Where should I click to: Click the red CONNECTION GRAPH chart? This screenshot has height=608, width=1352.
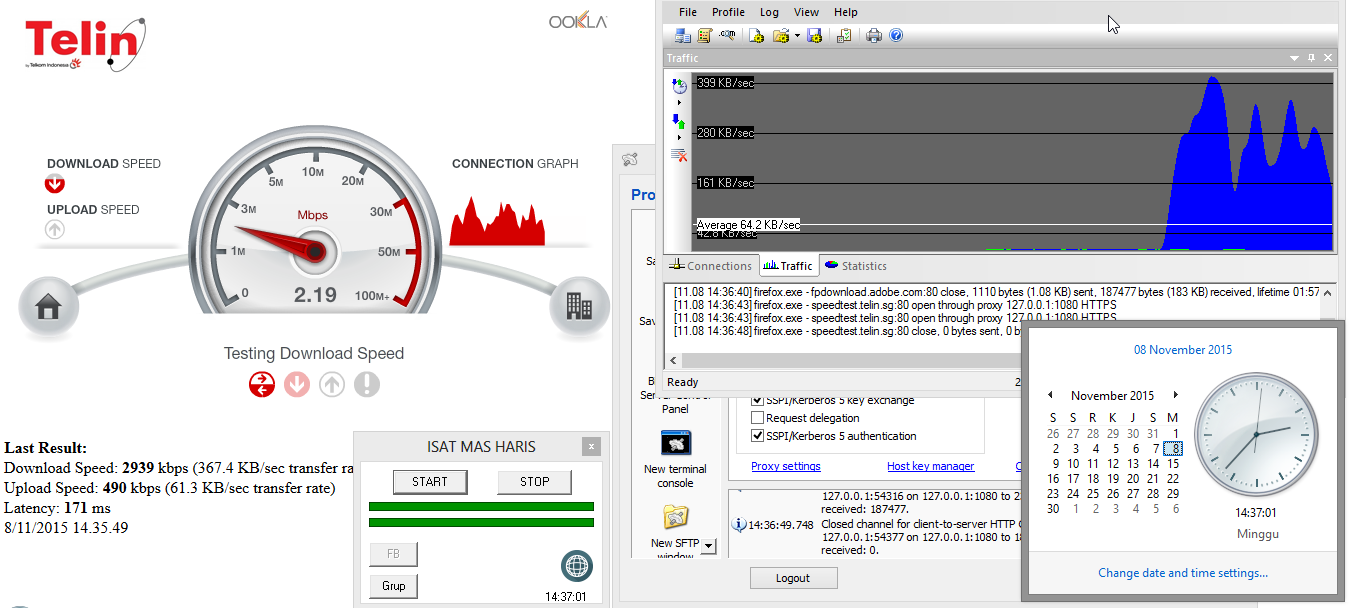[497, 221]
